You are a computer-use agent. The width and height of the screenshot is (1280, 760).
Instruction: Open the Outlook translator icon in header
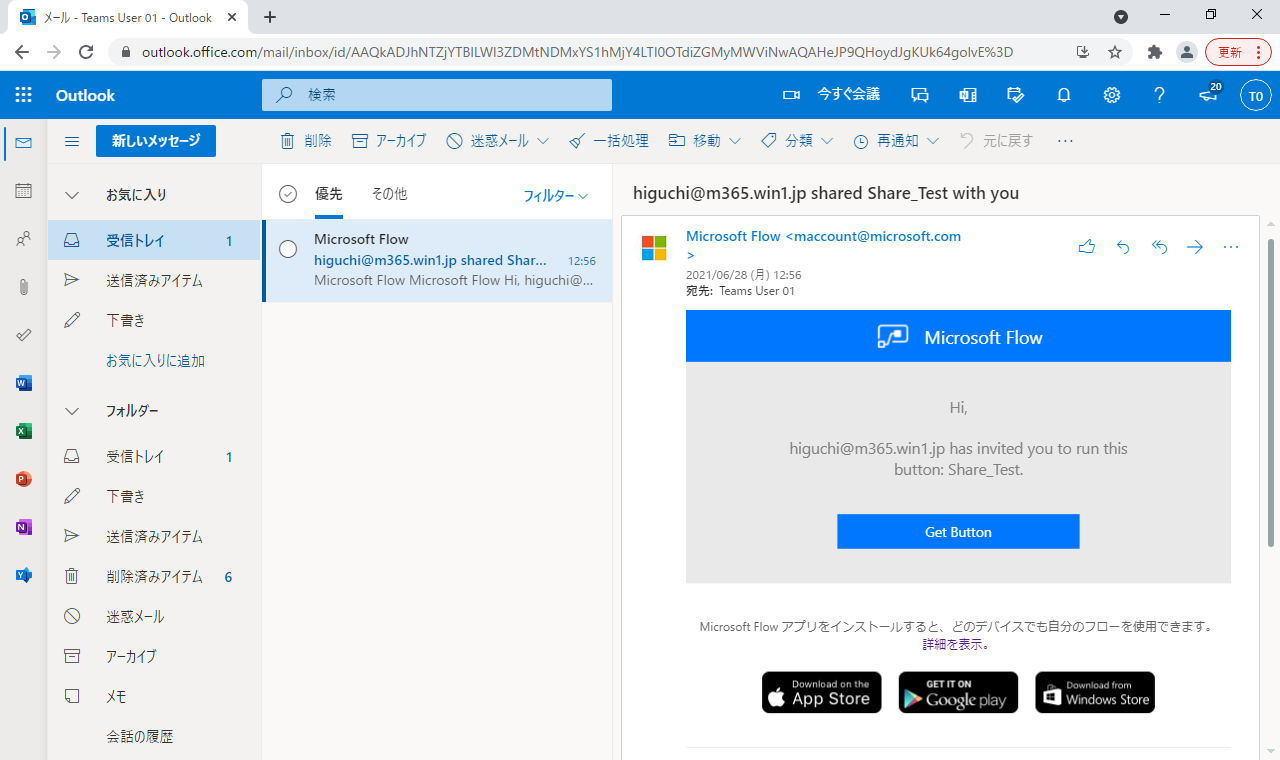click(968, 95)
